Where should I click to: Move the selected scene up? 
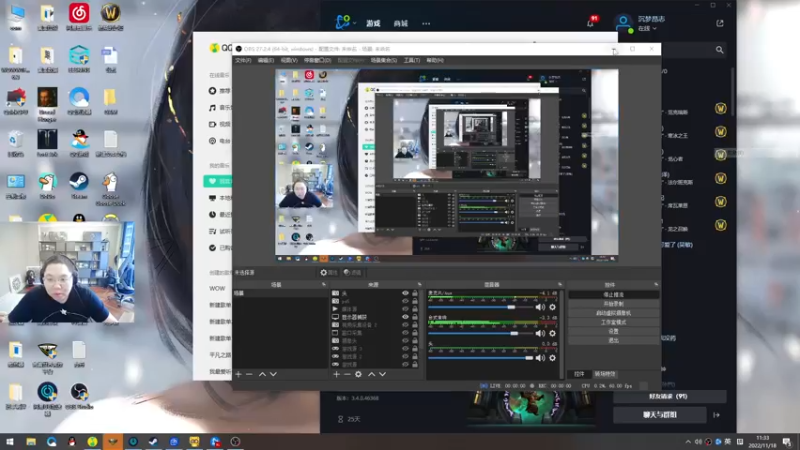(x=262, y=374)
